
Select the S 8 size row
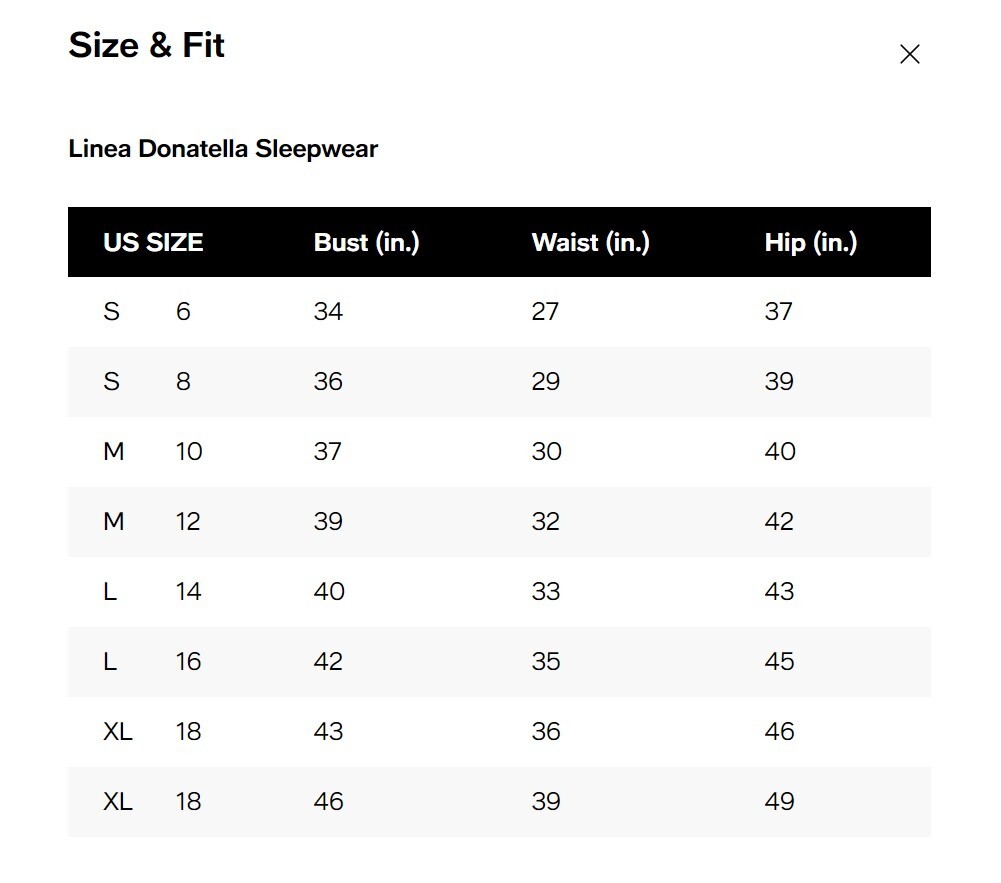(499, 382)
